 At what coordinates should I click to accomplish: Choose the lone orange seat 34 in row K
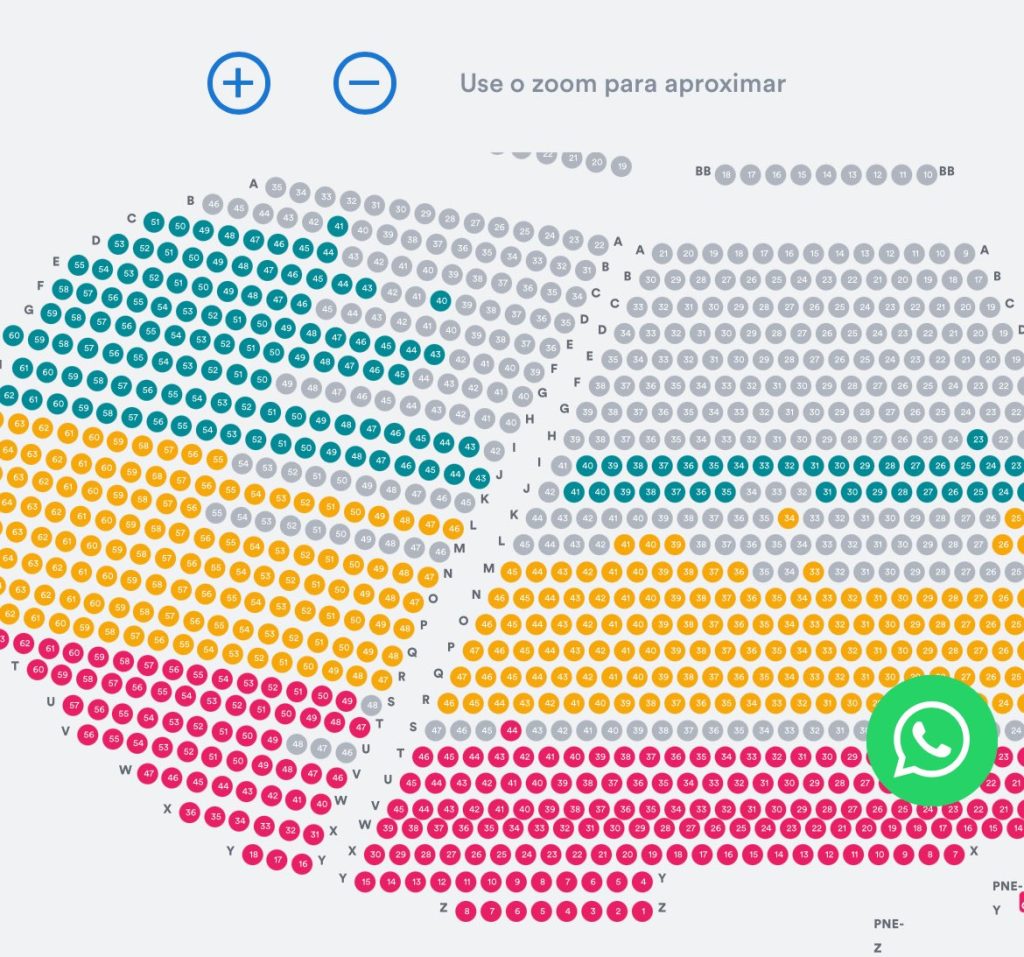(x=788, y=518)
